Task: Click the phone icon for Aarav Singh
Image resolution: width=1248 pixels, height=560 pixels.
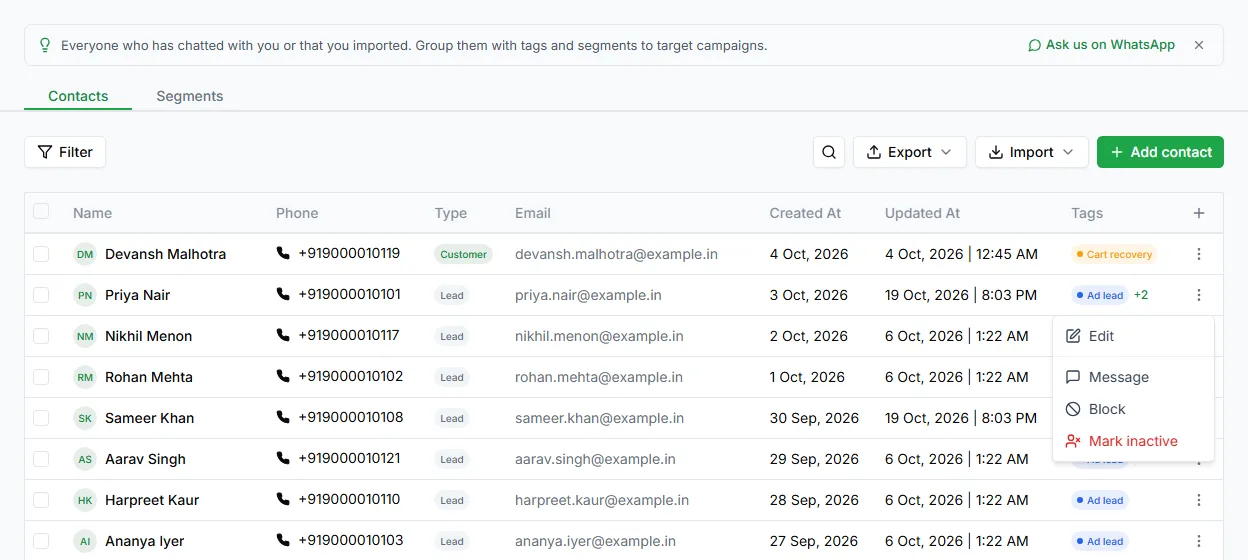Action: [283, 458]
